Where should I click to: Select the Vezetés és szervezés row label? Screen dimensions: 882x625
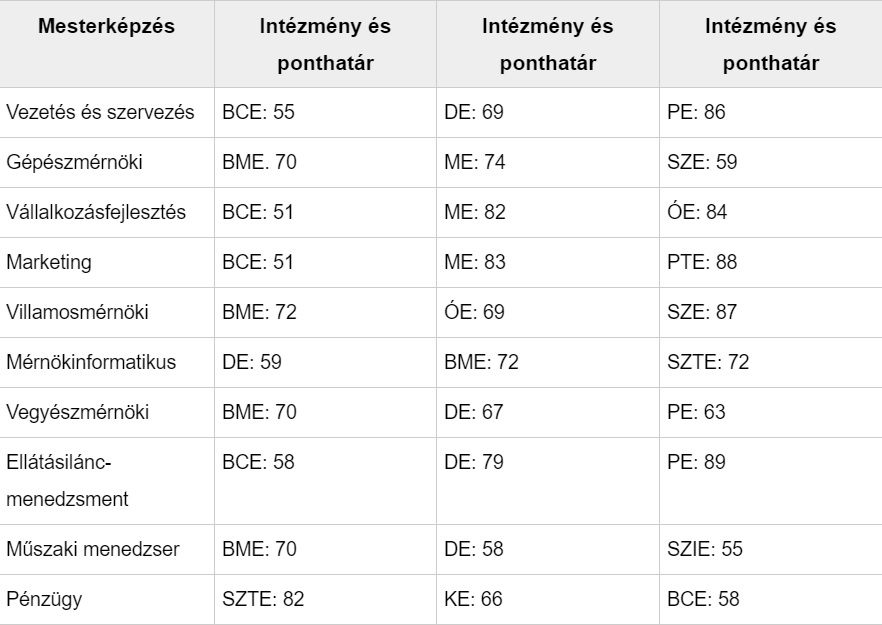pos(100,112)
